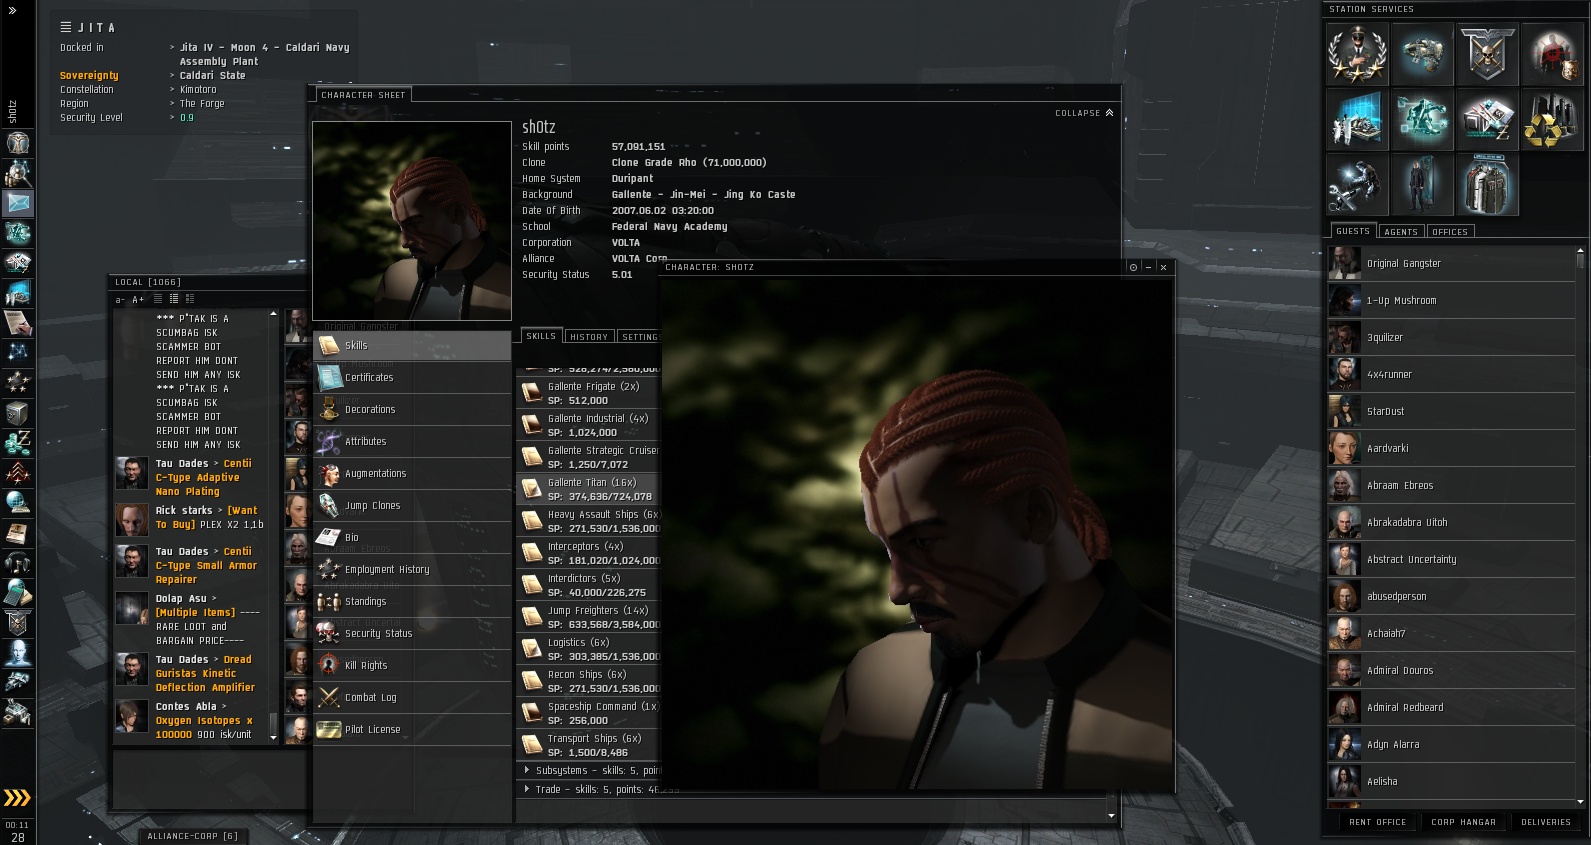Image resolution: width=1591 pixels, height=845 pixels.
Task: Open the red chevrons icon in the Neocom
Action: (x=18, y=473)
